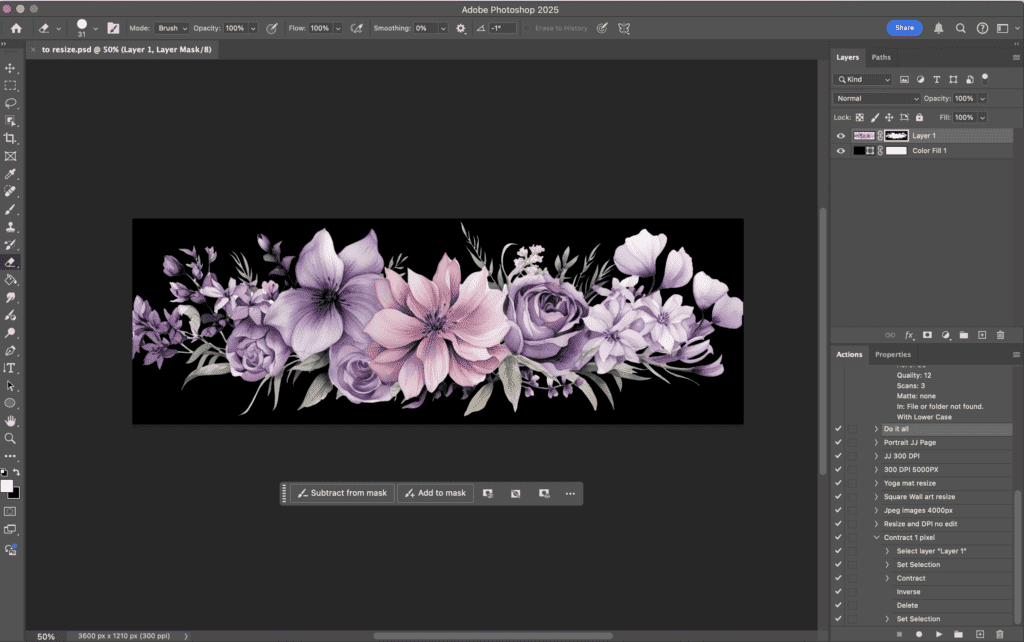Click the Hand tool
The height and width of the screenshot is (642, 1024).
[x=11, y=421]
